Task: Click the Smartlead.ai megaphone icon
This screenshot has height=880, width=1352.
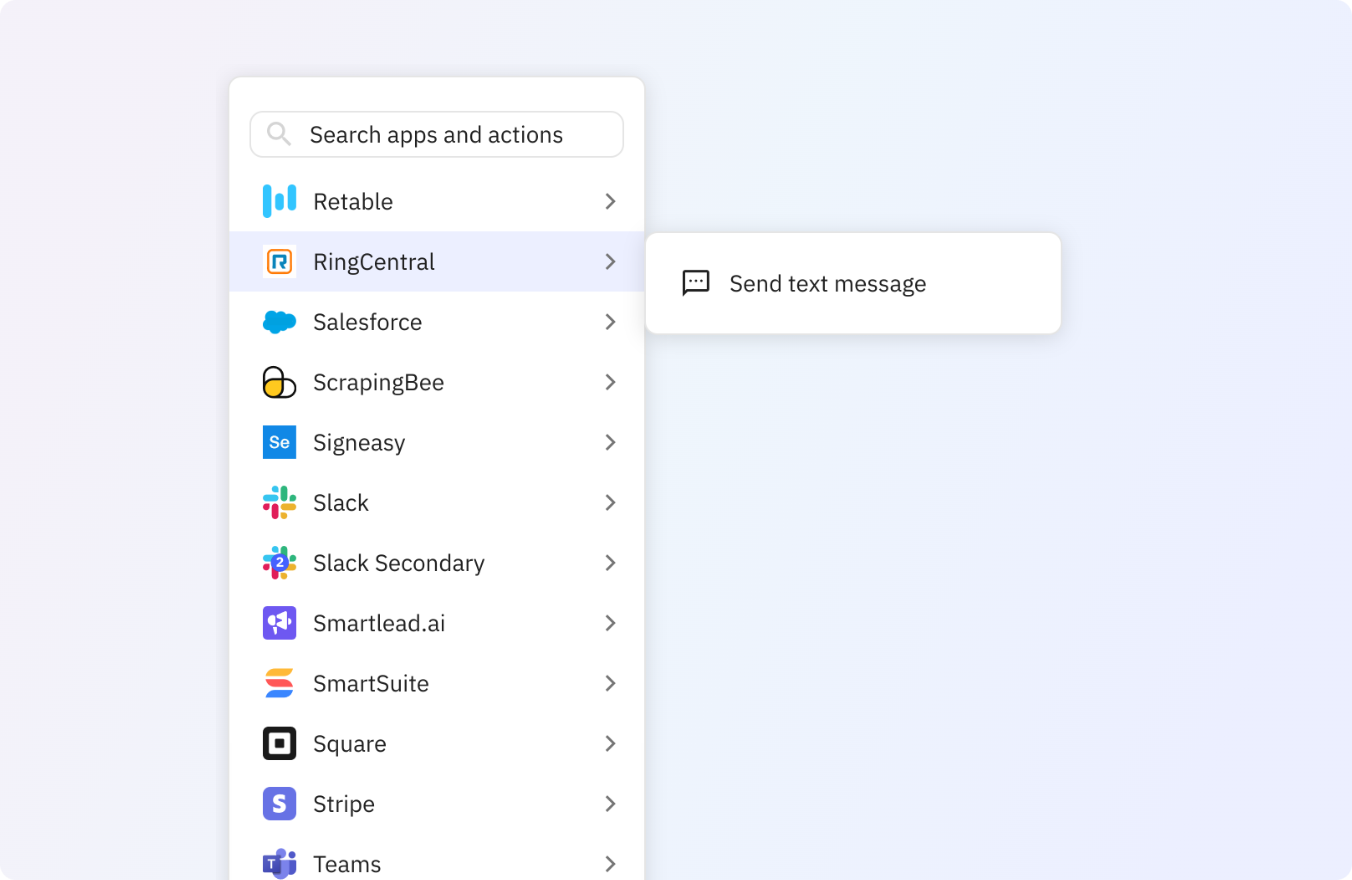Action: pos(279,623)
